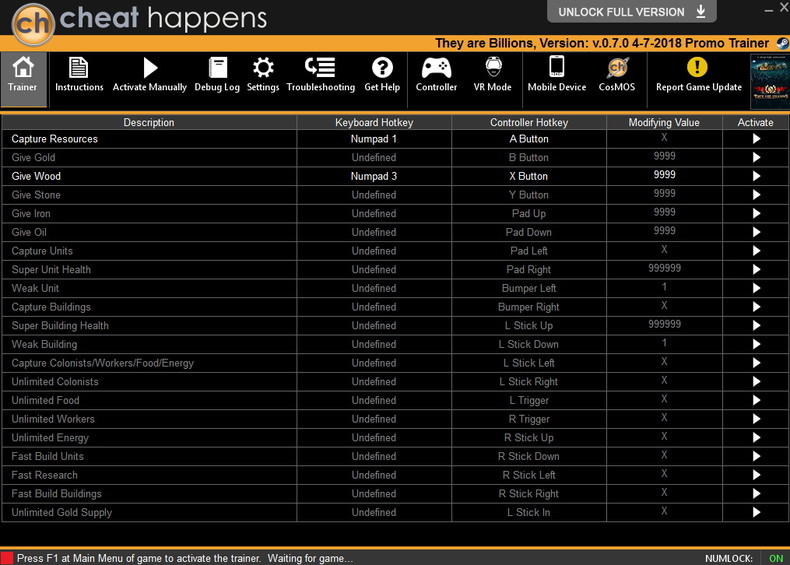Click Numpad 3 keyboard hotkey cell
The image size is (790, 565).
point(374,176)
